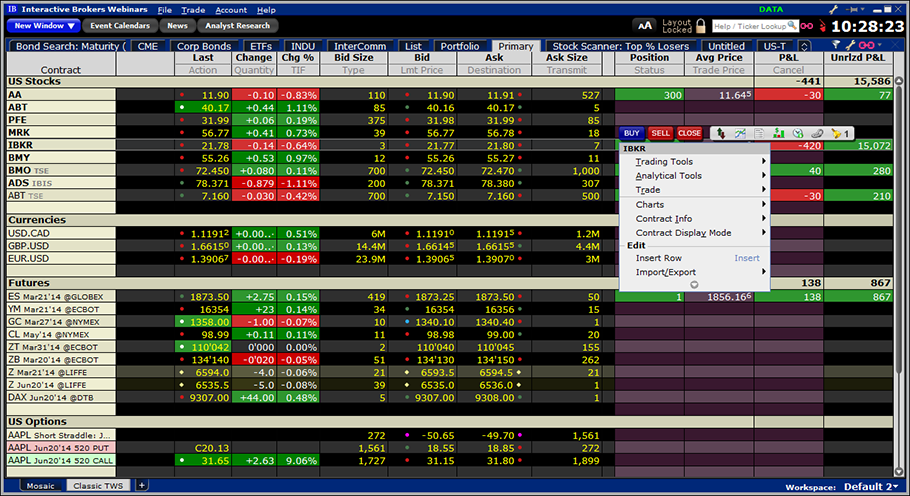Screen dimensions: 910x496
Task: Click the wrench icon in tab row
Action: point(850,45)
